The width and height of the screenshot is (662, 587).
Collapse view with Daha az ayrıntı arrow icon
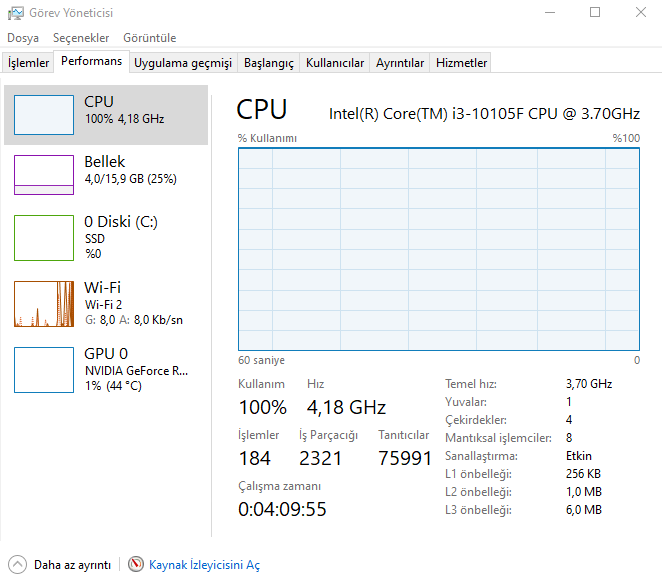coord(17,565)
